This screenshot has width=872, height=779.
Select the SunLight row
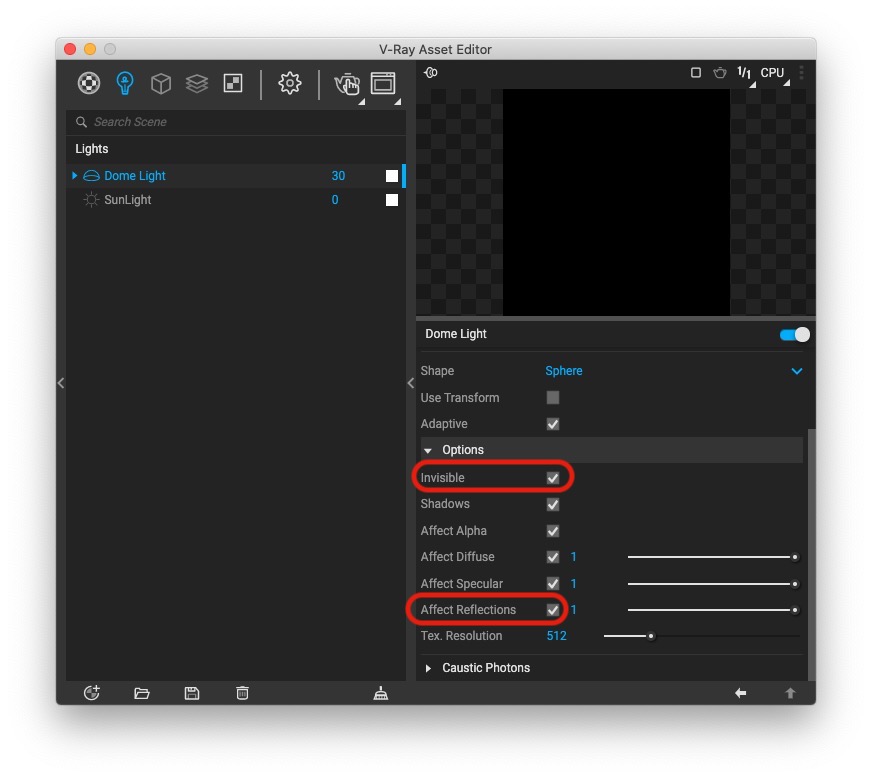[236, 200]
